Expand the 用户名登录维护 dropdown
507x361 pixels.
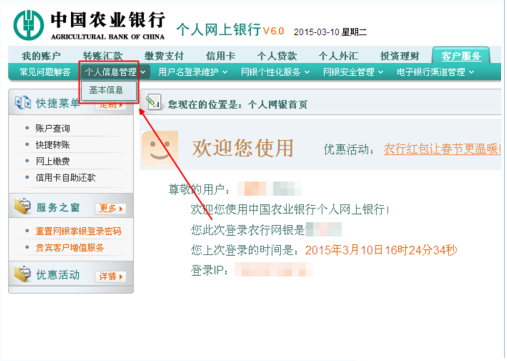193,72
